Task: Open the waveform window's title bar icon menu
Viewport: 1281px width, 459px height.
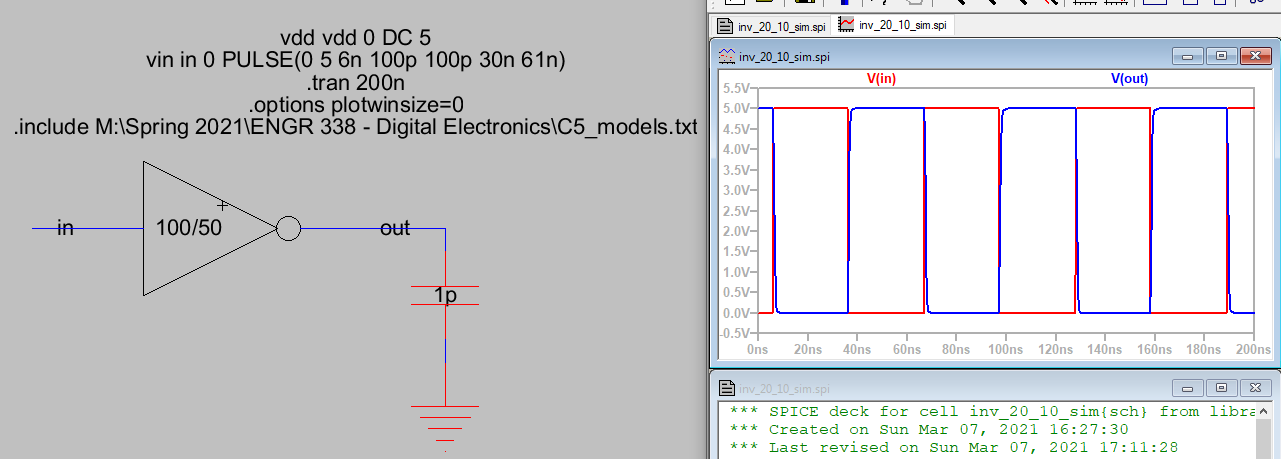Action: tap(728, 57)
